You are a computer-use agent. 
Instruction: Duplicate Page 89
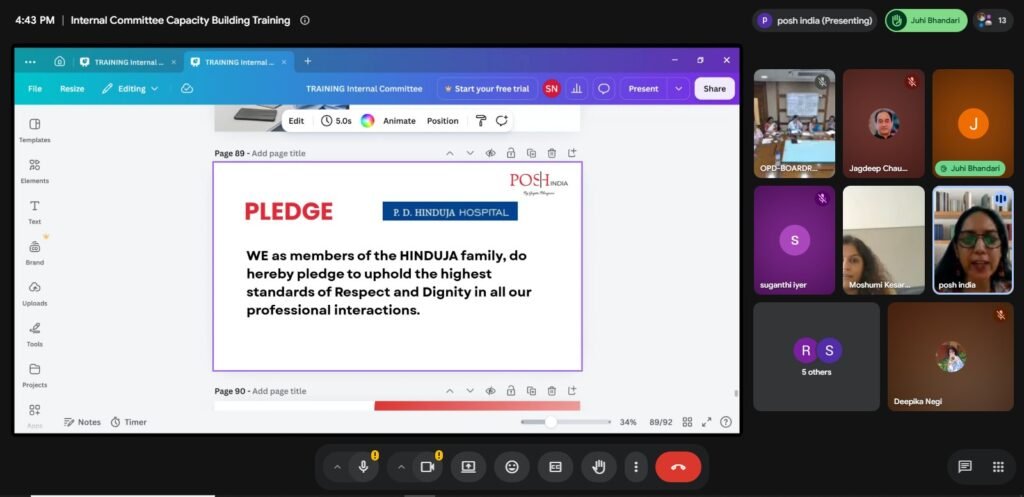coord(532,153)
